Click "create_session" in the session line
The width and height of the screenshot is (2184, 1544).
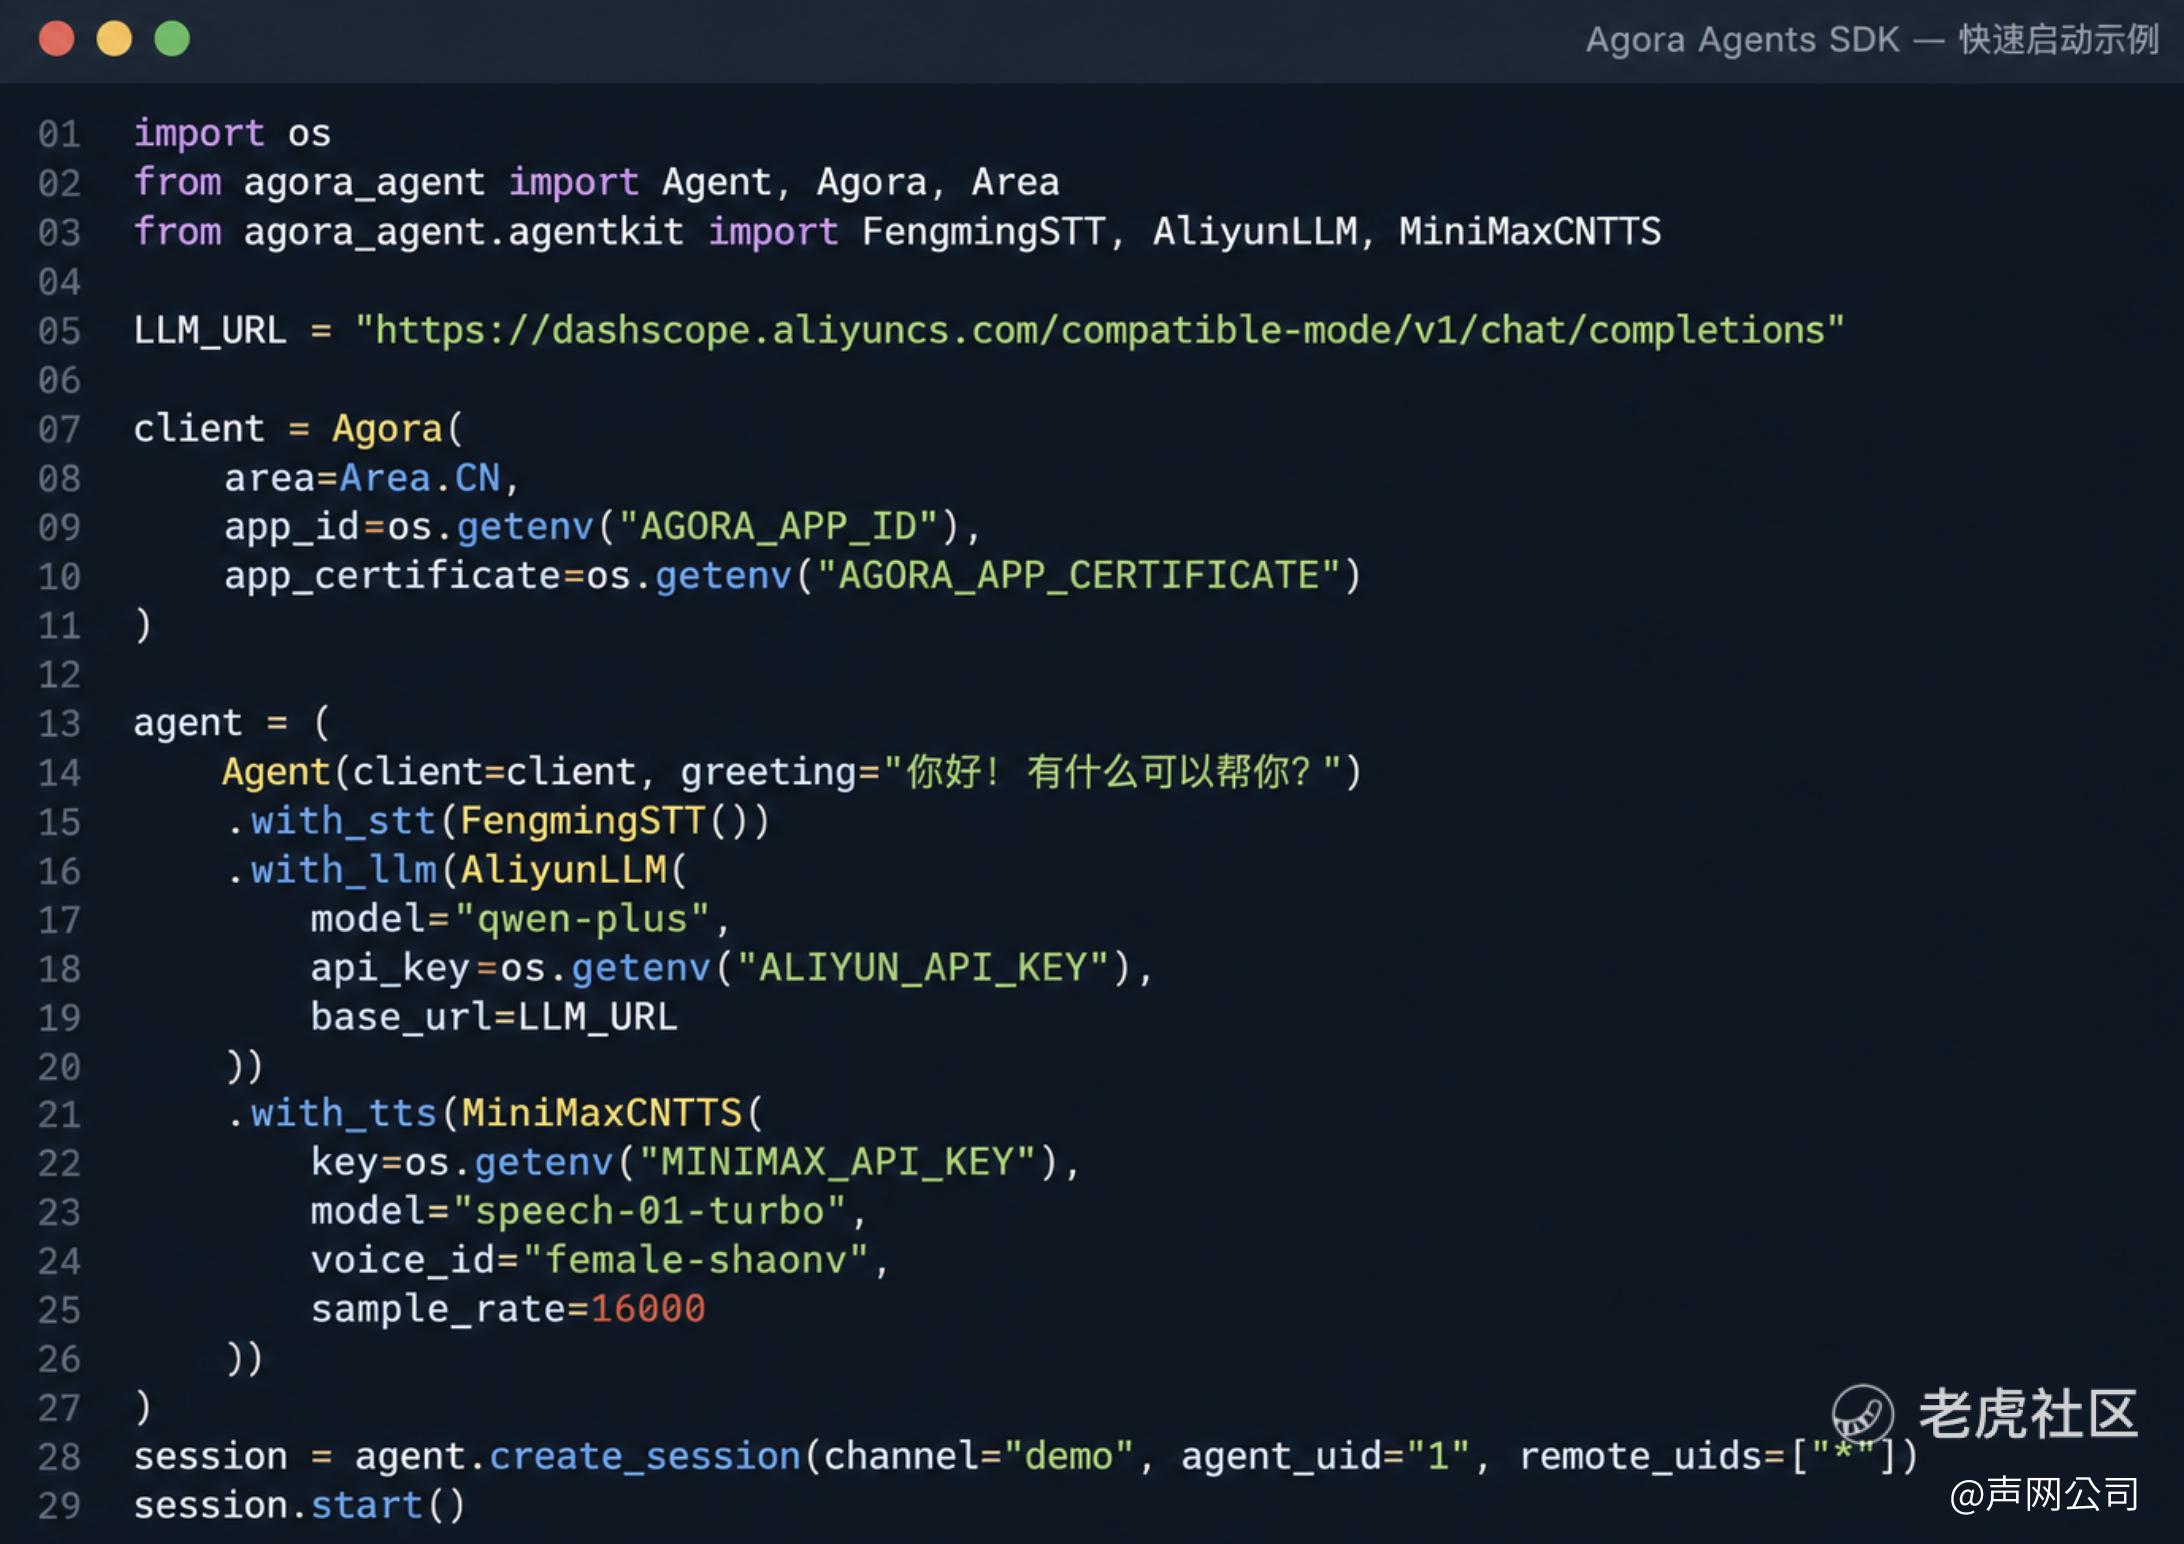[645, 1456]
